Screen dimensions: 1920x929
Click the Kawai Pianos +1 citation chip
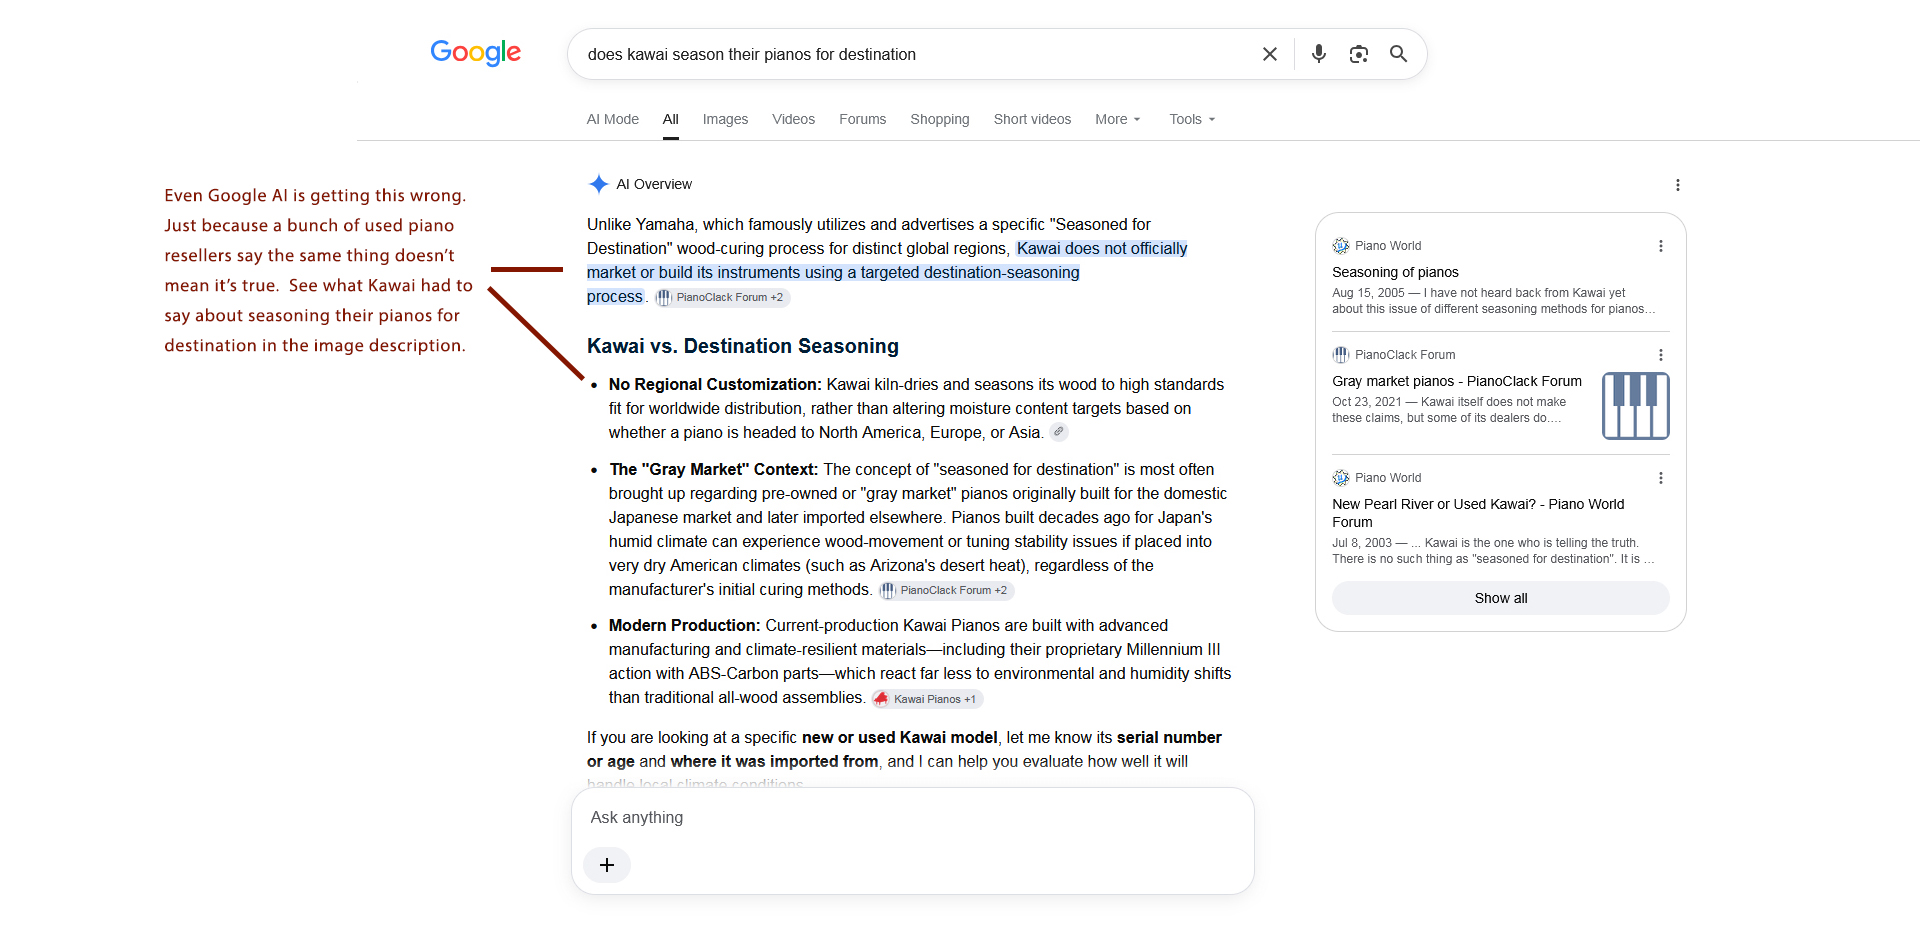[x=927, y=699]
